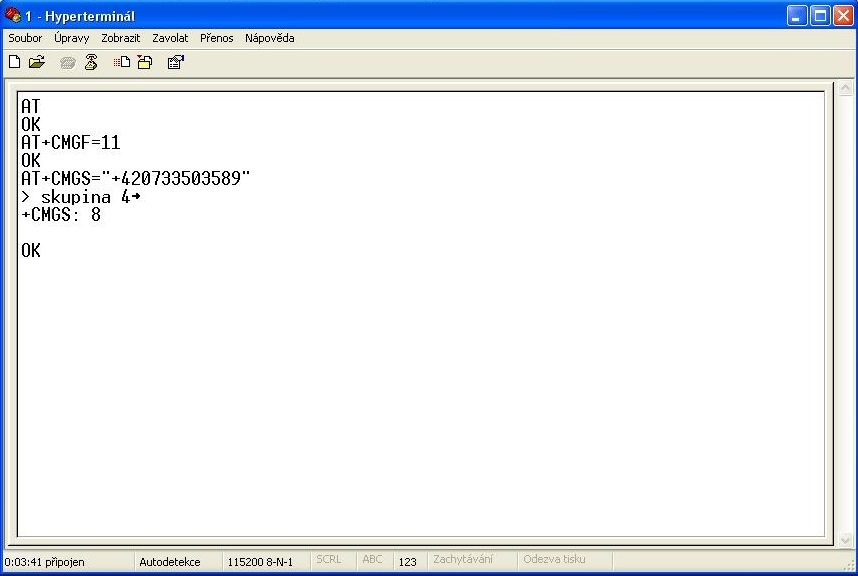Click the AT+CMGS phone number line
This screenshot has width=858, height=576.
click(x=135, y=178)
